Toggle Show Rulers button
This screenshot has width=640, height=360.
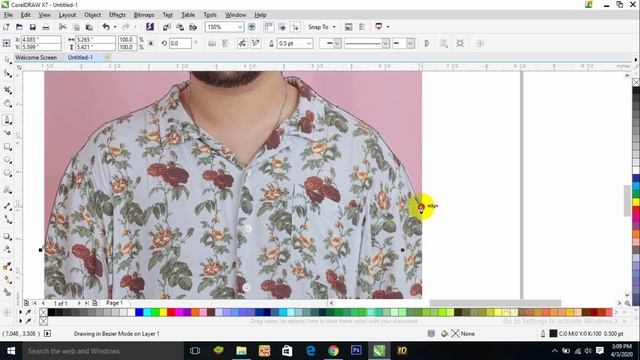269,27
